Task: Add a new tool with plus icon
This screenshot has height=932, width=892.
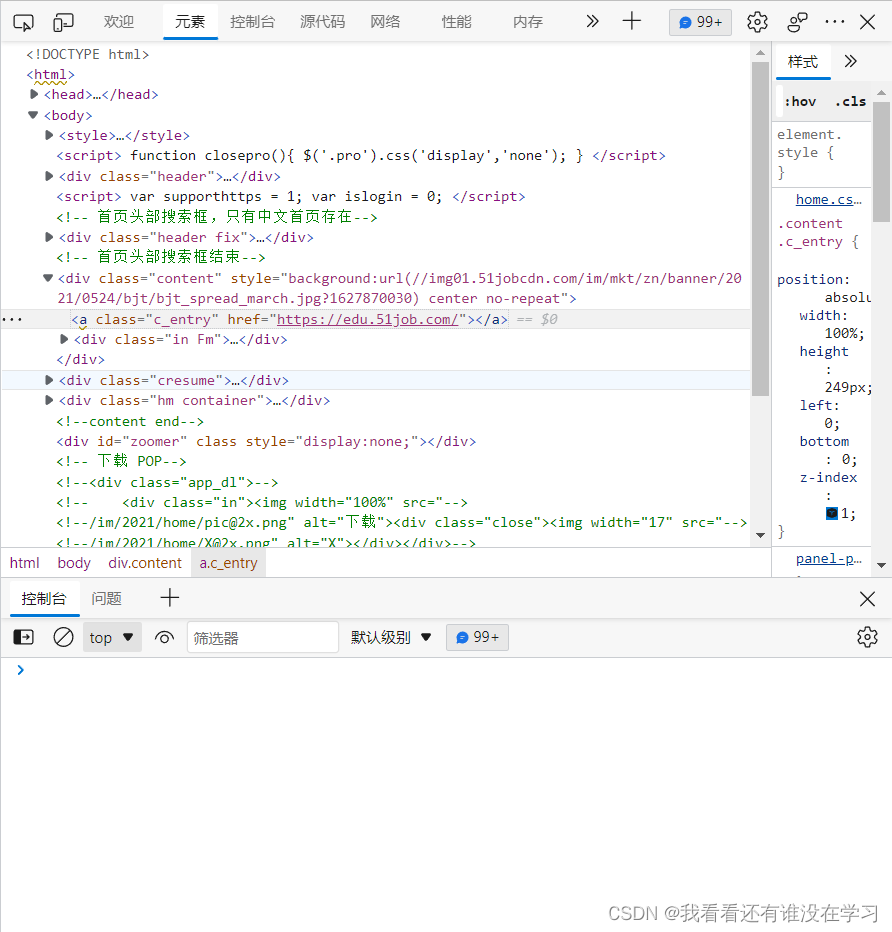Action: (631, 21)
